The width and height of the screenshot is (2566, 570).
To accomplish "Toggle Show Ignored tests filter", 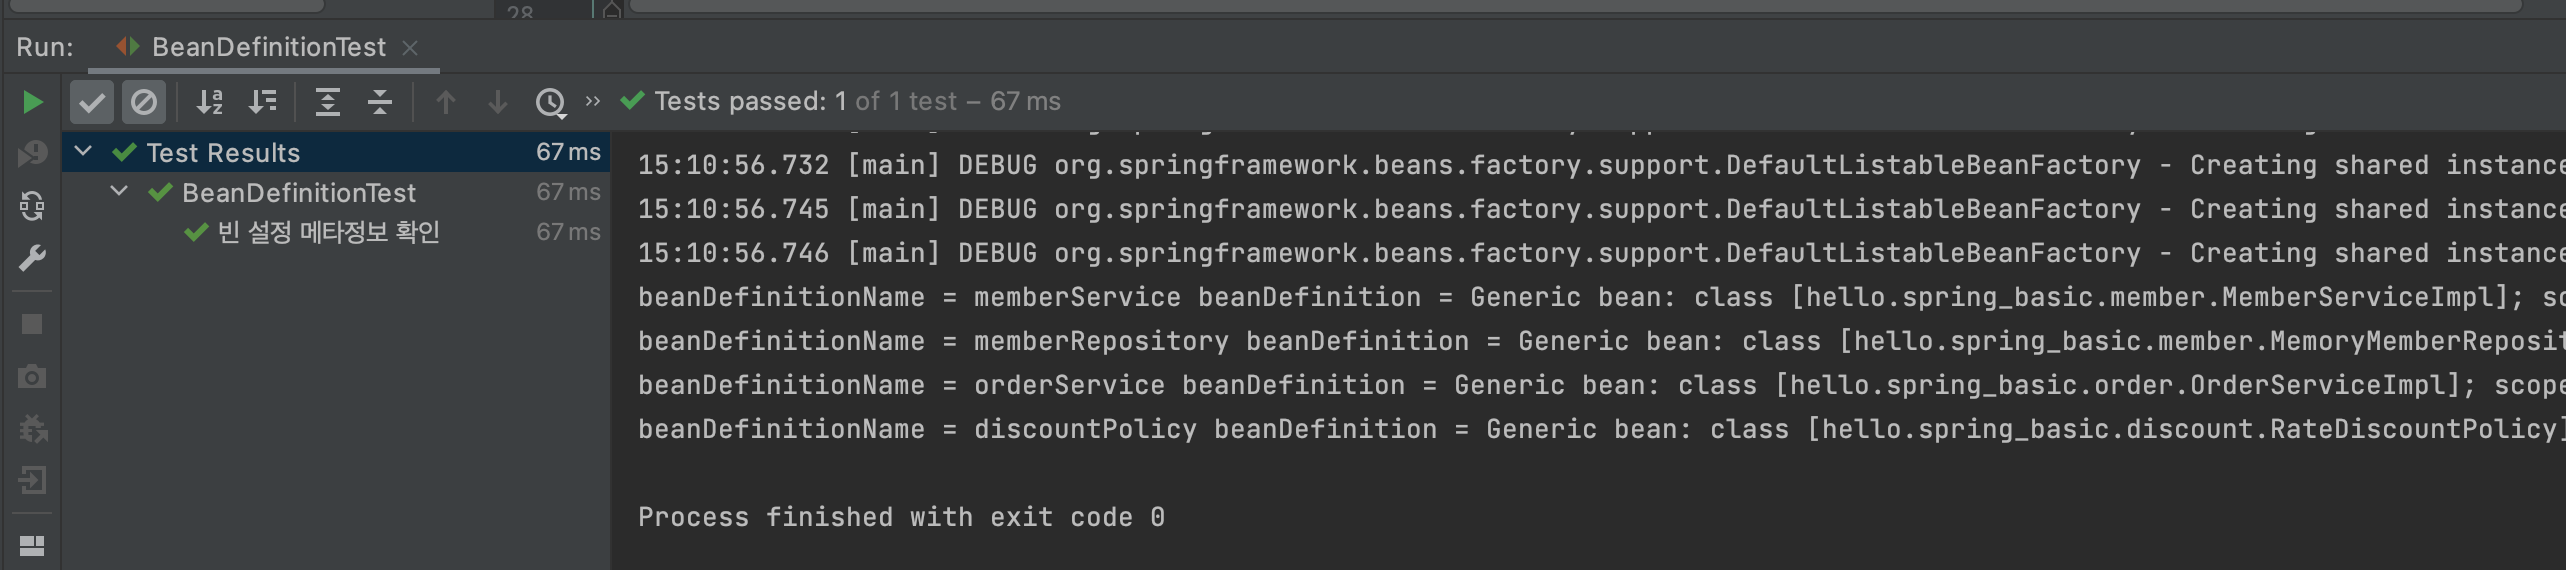I will pyautogui.click(x=144, y=102).
